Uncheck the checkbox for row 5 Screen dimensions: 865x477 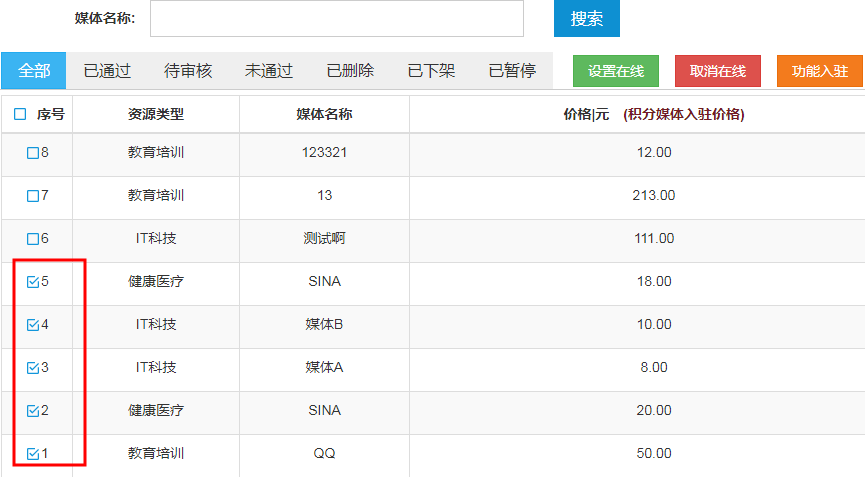pyautogui.click(x=33, y=282)
